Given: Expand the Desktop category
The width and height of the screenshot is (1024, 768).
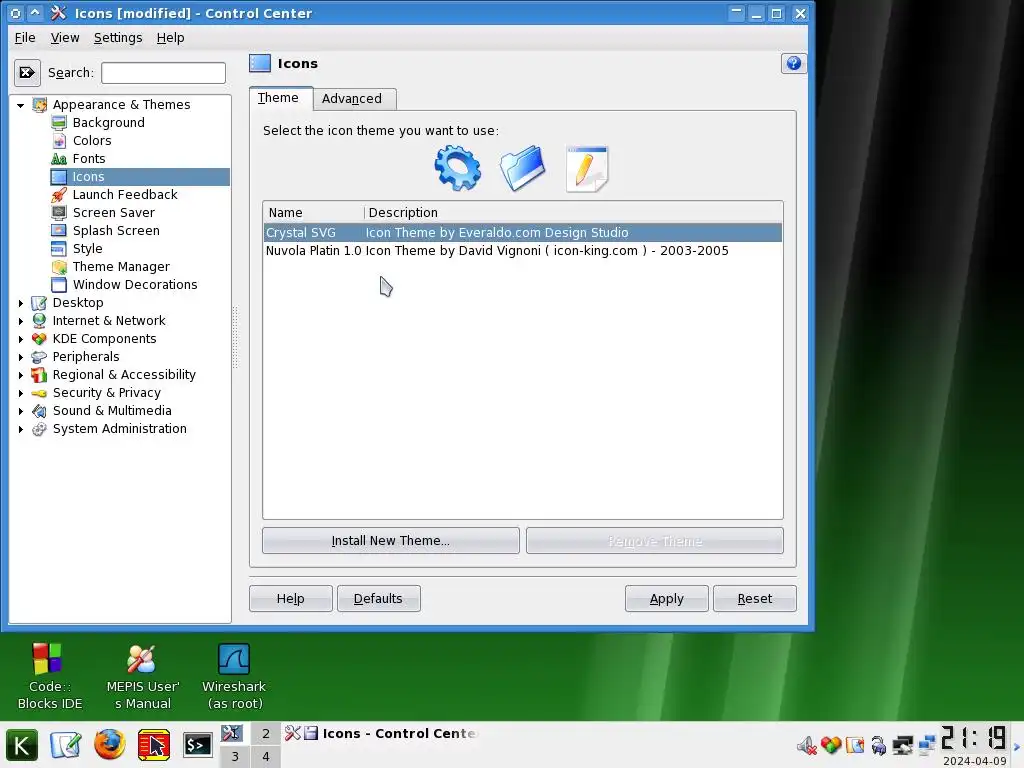Looking at the screenshot, I should coord(21,303).
